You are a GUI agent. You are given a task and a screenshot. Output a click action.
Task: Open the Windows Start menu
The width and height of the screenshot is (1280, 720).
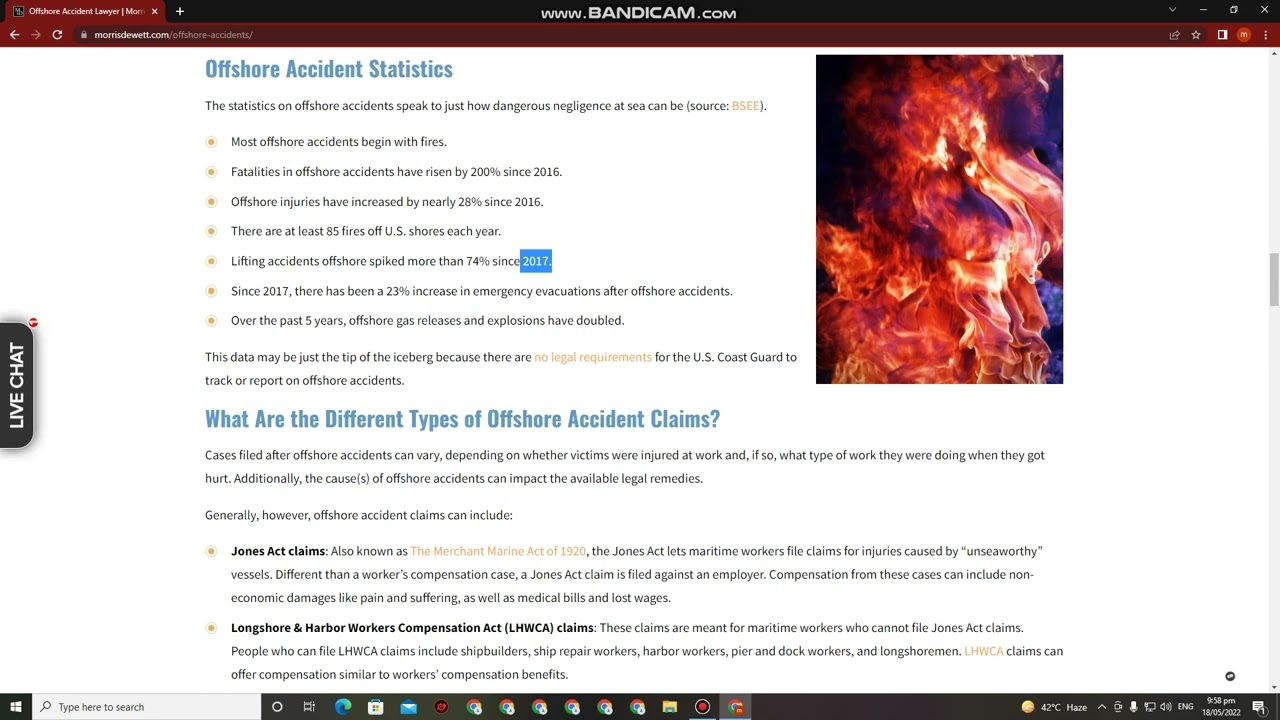click(x=16, y=707)
